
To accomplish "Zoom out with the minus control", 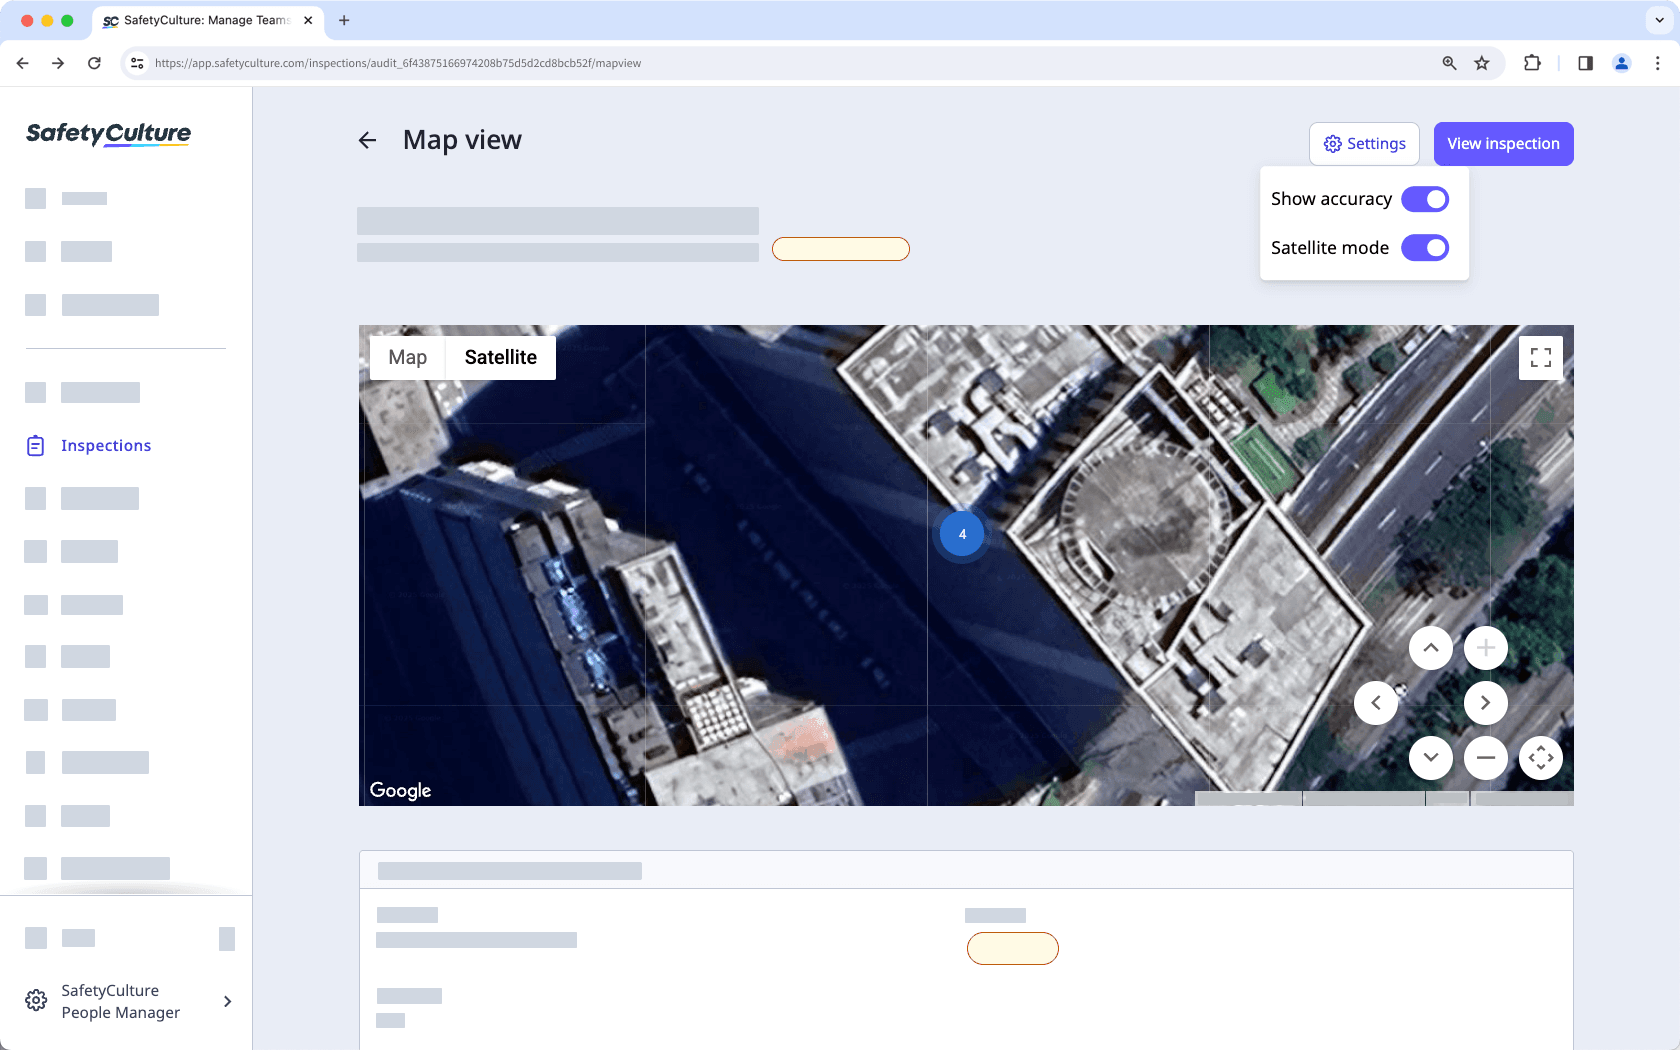I will pos(1486,758).
